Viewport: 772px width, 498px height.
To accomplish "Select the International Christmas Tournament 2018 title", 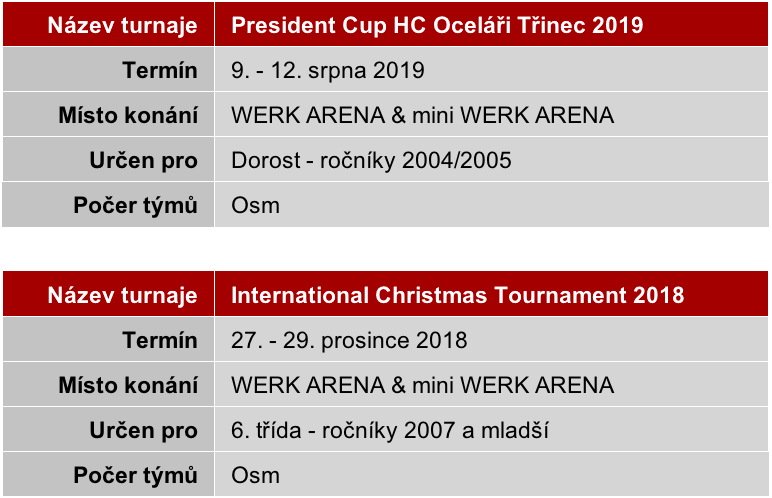I will pos(458,295).
